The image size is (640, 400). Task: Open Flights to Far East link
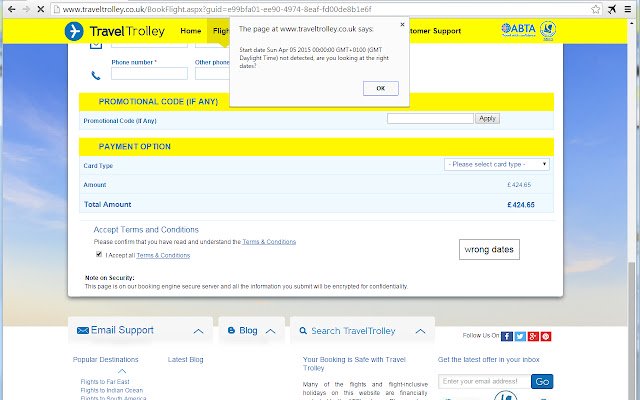105,382
